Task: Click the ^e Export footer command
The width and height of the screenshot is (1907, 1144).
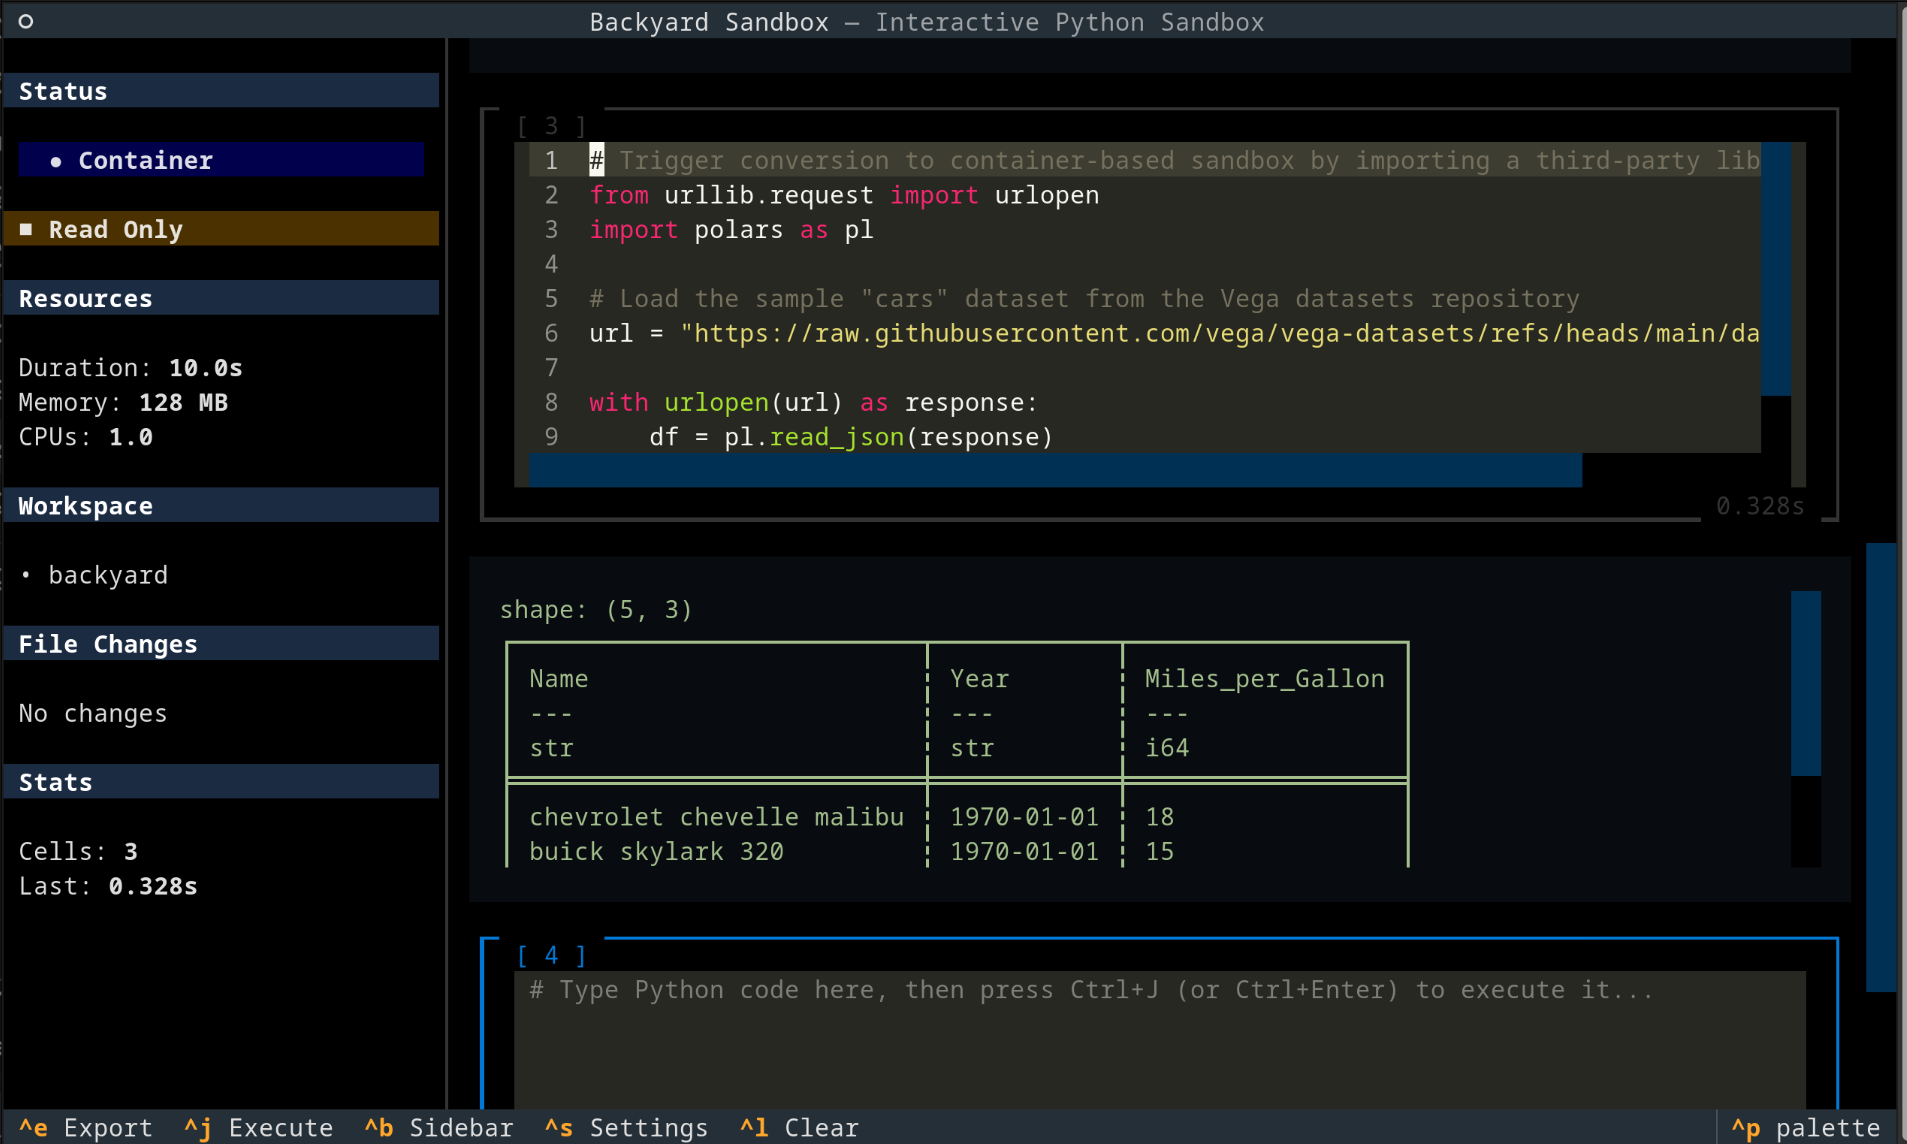Action: 86,1128
